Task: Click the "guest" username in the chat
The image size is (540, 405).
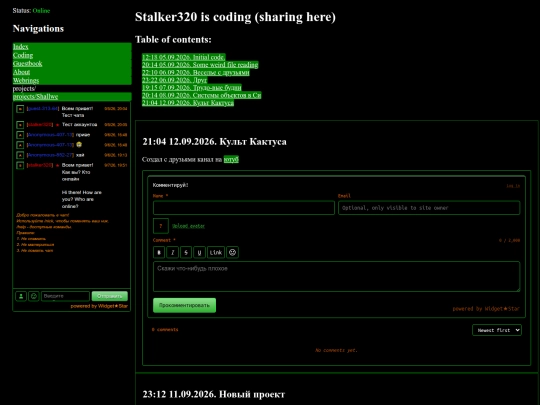Action: click(43, 108)
